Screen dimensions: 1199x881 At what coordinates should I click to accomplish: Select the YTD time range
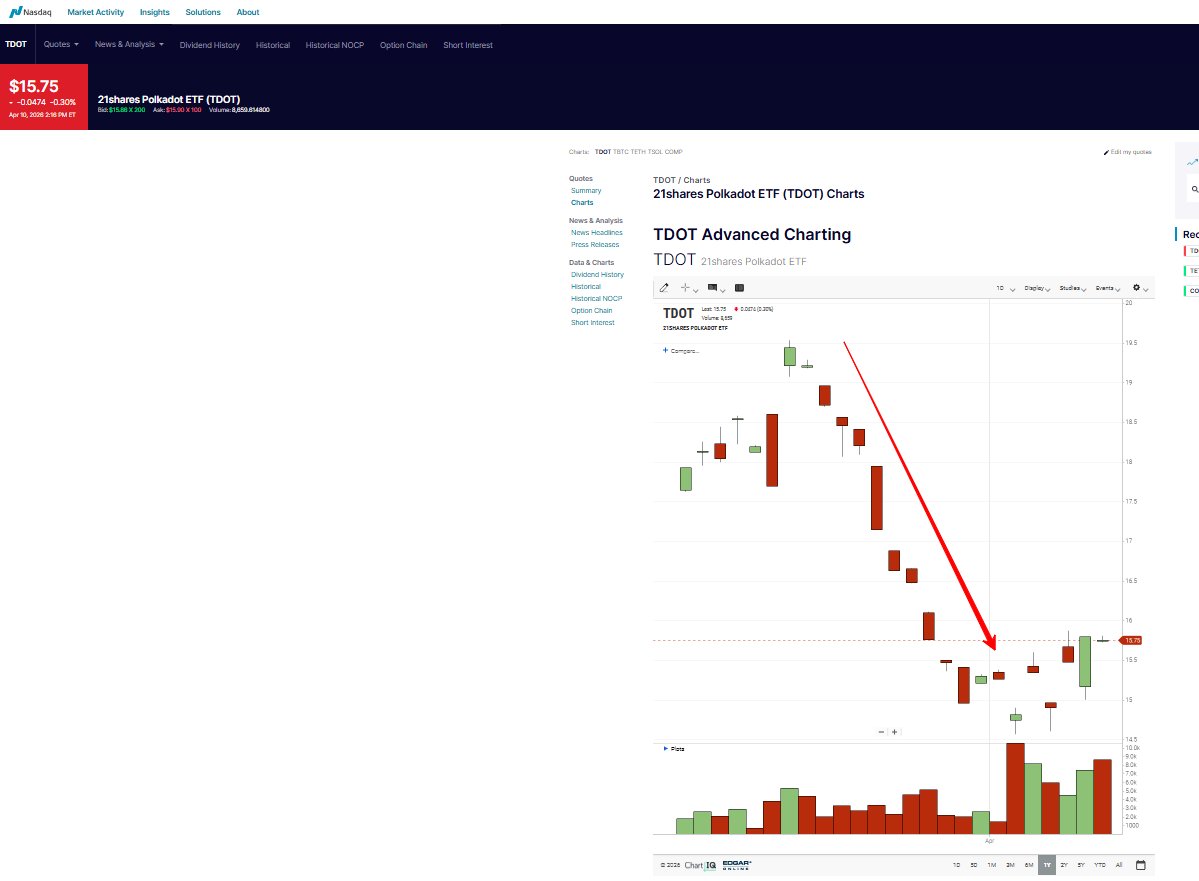[1100, 865]
